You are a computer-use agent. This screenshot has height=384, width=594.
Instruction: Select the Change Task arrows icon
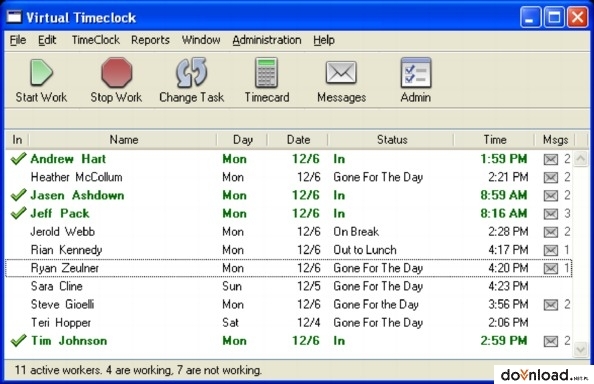[x=191, y=72]
